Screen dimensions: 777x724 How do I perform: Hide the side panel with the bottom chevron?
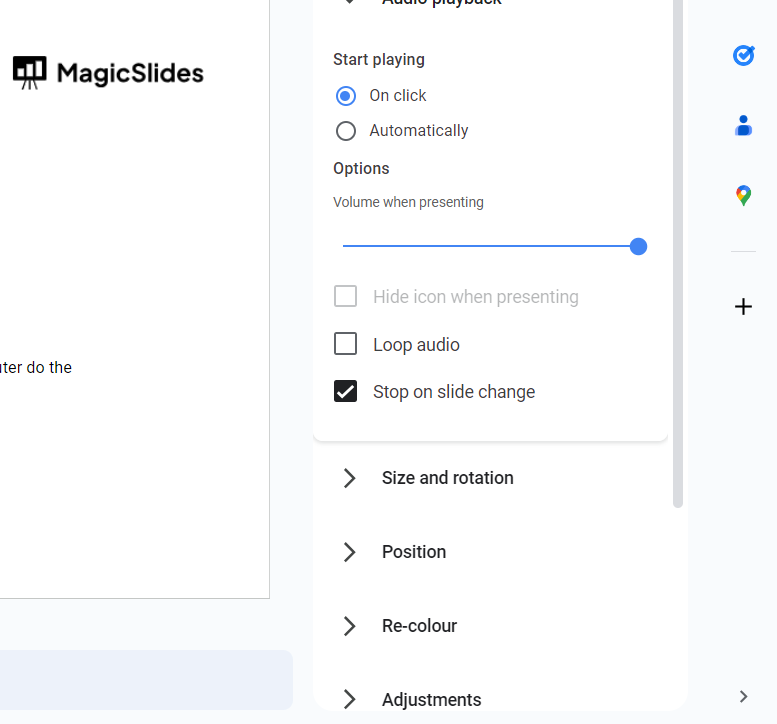(743, 696)
